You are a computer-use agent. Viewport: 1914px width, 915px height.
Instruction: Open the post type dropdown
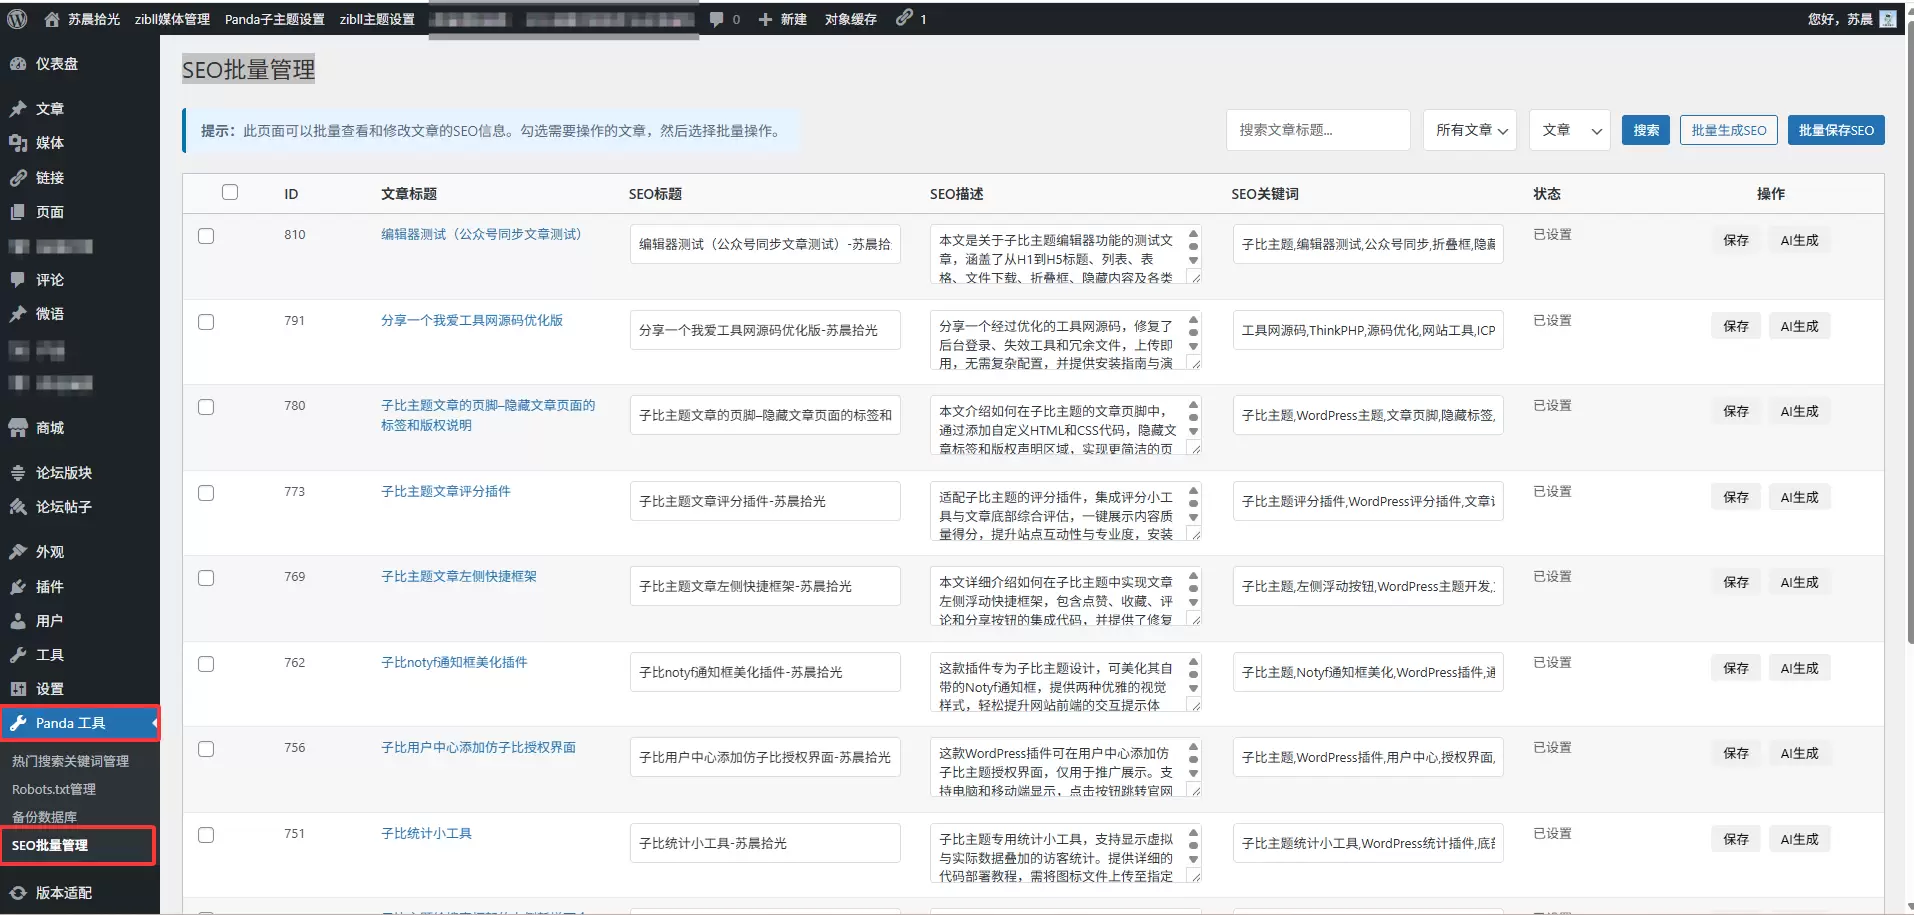coord(1569,130)
